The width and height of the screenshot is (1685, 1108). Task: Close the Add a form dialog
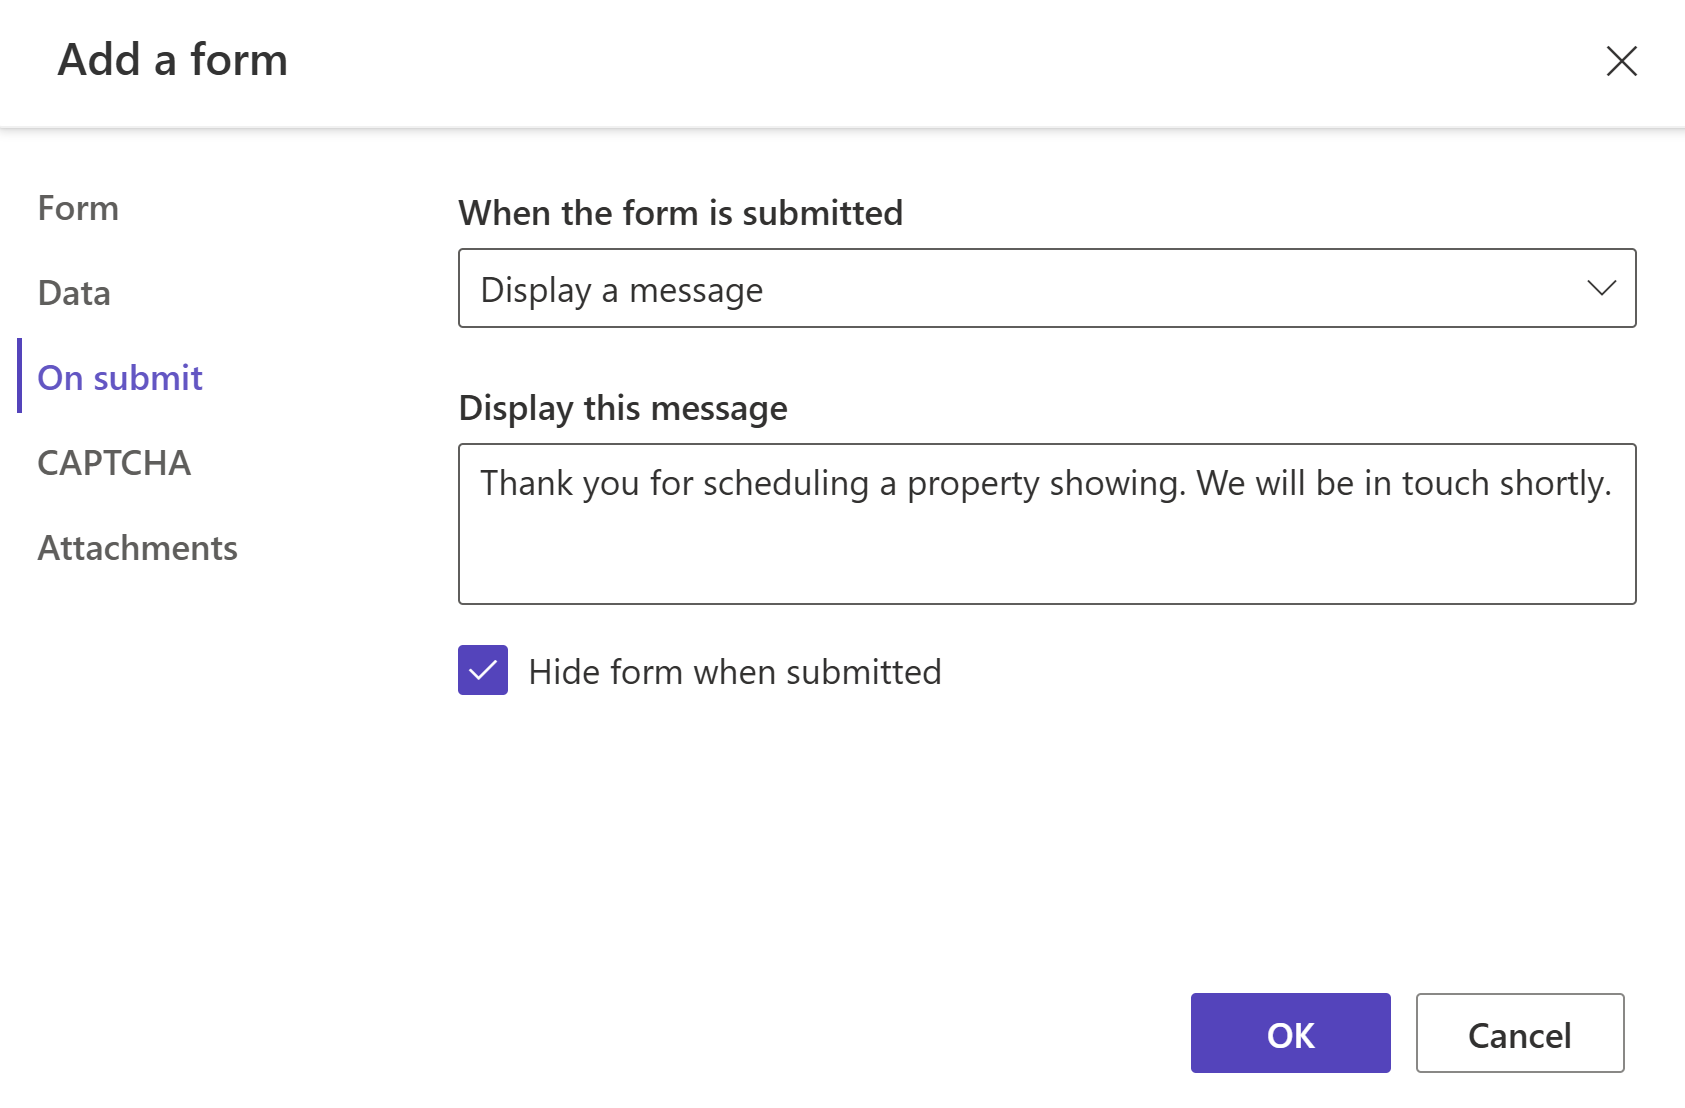(1621, 62)
